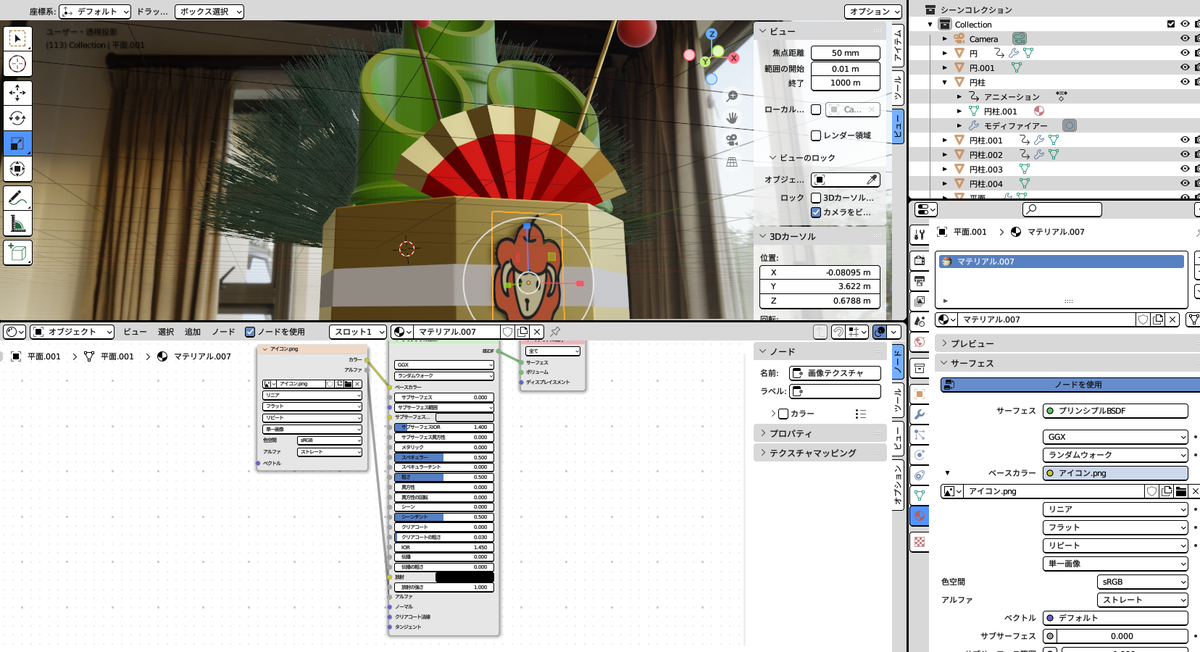The width and height of the screenshot is (1200, 652).
Task: Open the ノード menu in node editor
Action: [223, 331]
